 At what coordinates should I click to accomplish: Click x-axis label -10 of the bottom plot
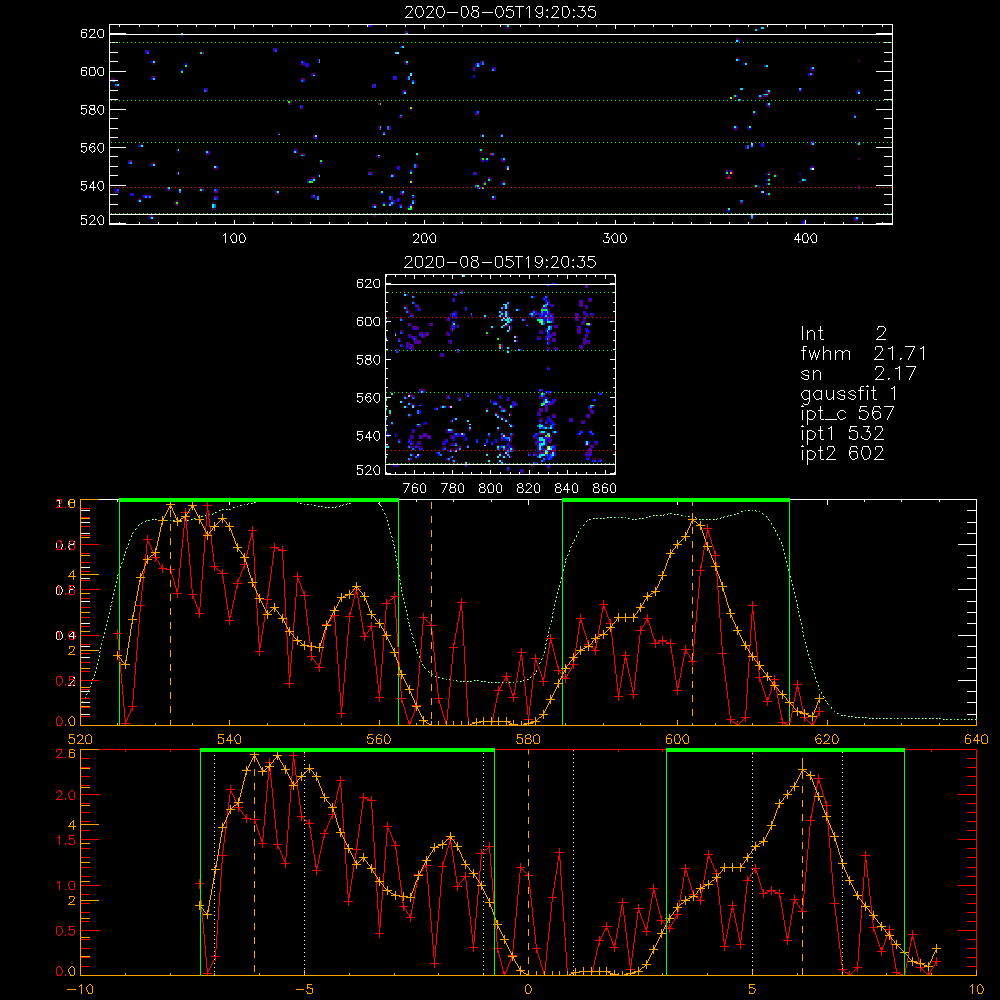click(80, 990)
